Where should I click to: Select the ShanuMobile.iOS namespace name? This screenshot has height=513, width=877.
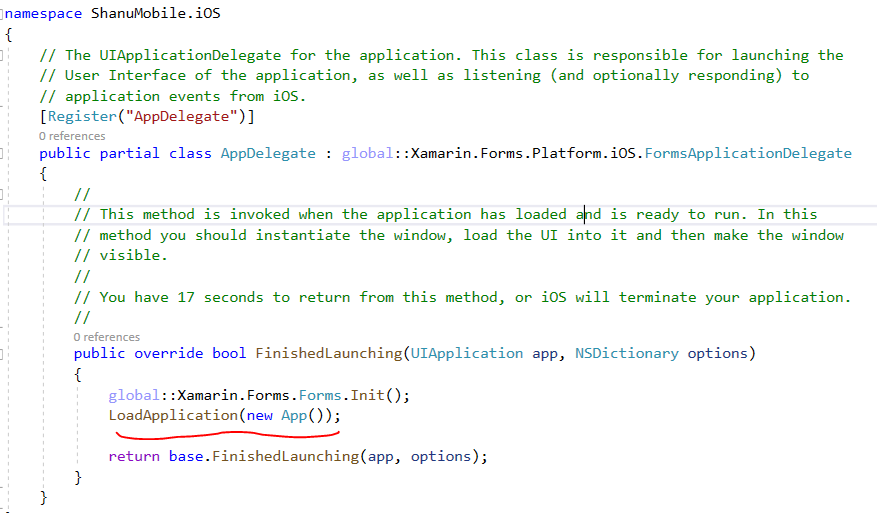(156, 13)
